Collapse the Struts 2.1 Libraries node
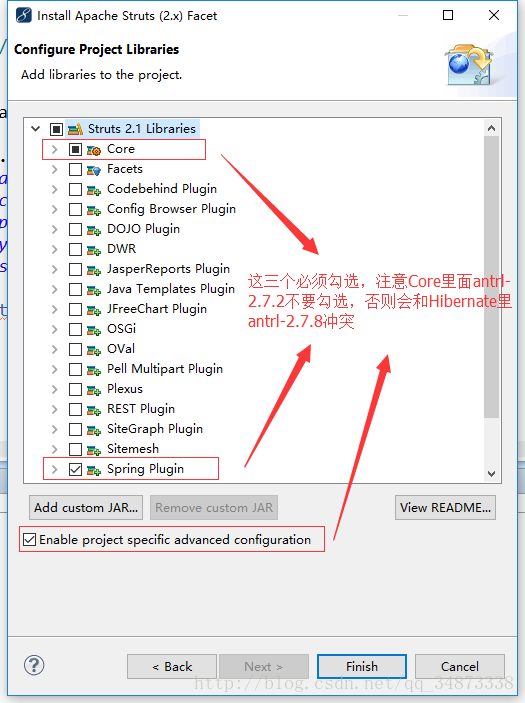This screenshot has height=703, width=525. pyautogui.click(x=36, y=129)
